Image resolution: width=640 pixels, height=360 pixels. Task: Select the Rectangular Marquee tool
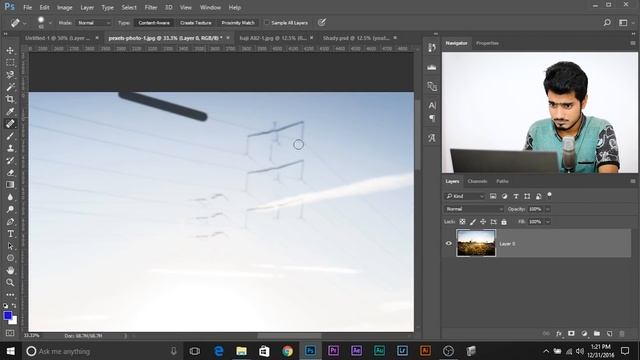point(10,63)
